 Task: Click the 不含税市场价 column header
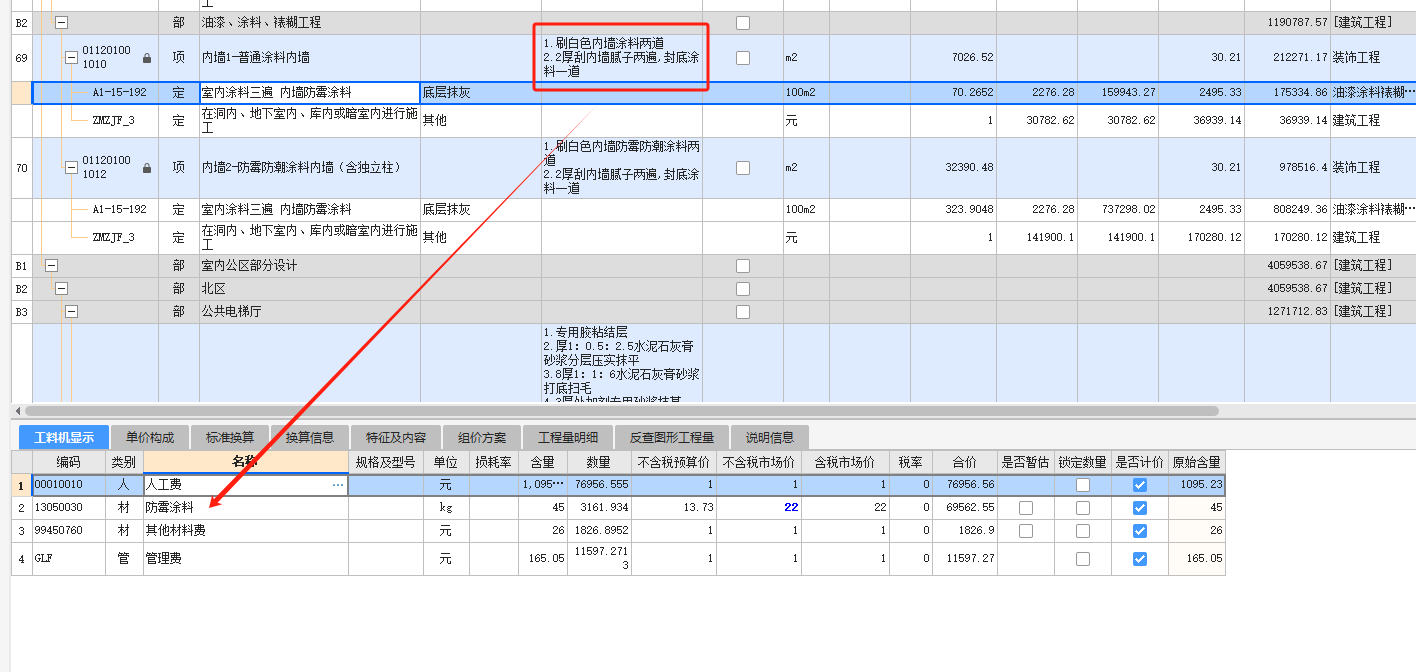(759, 462)
